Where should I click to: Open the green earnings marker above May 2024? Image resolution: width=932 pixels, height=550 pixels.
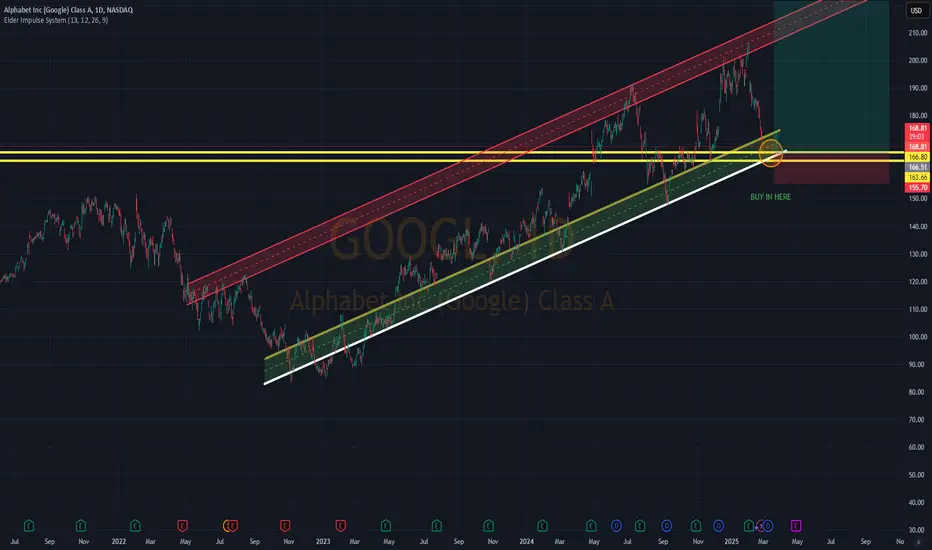(x=591, y=526)
